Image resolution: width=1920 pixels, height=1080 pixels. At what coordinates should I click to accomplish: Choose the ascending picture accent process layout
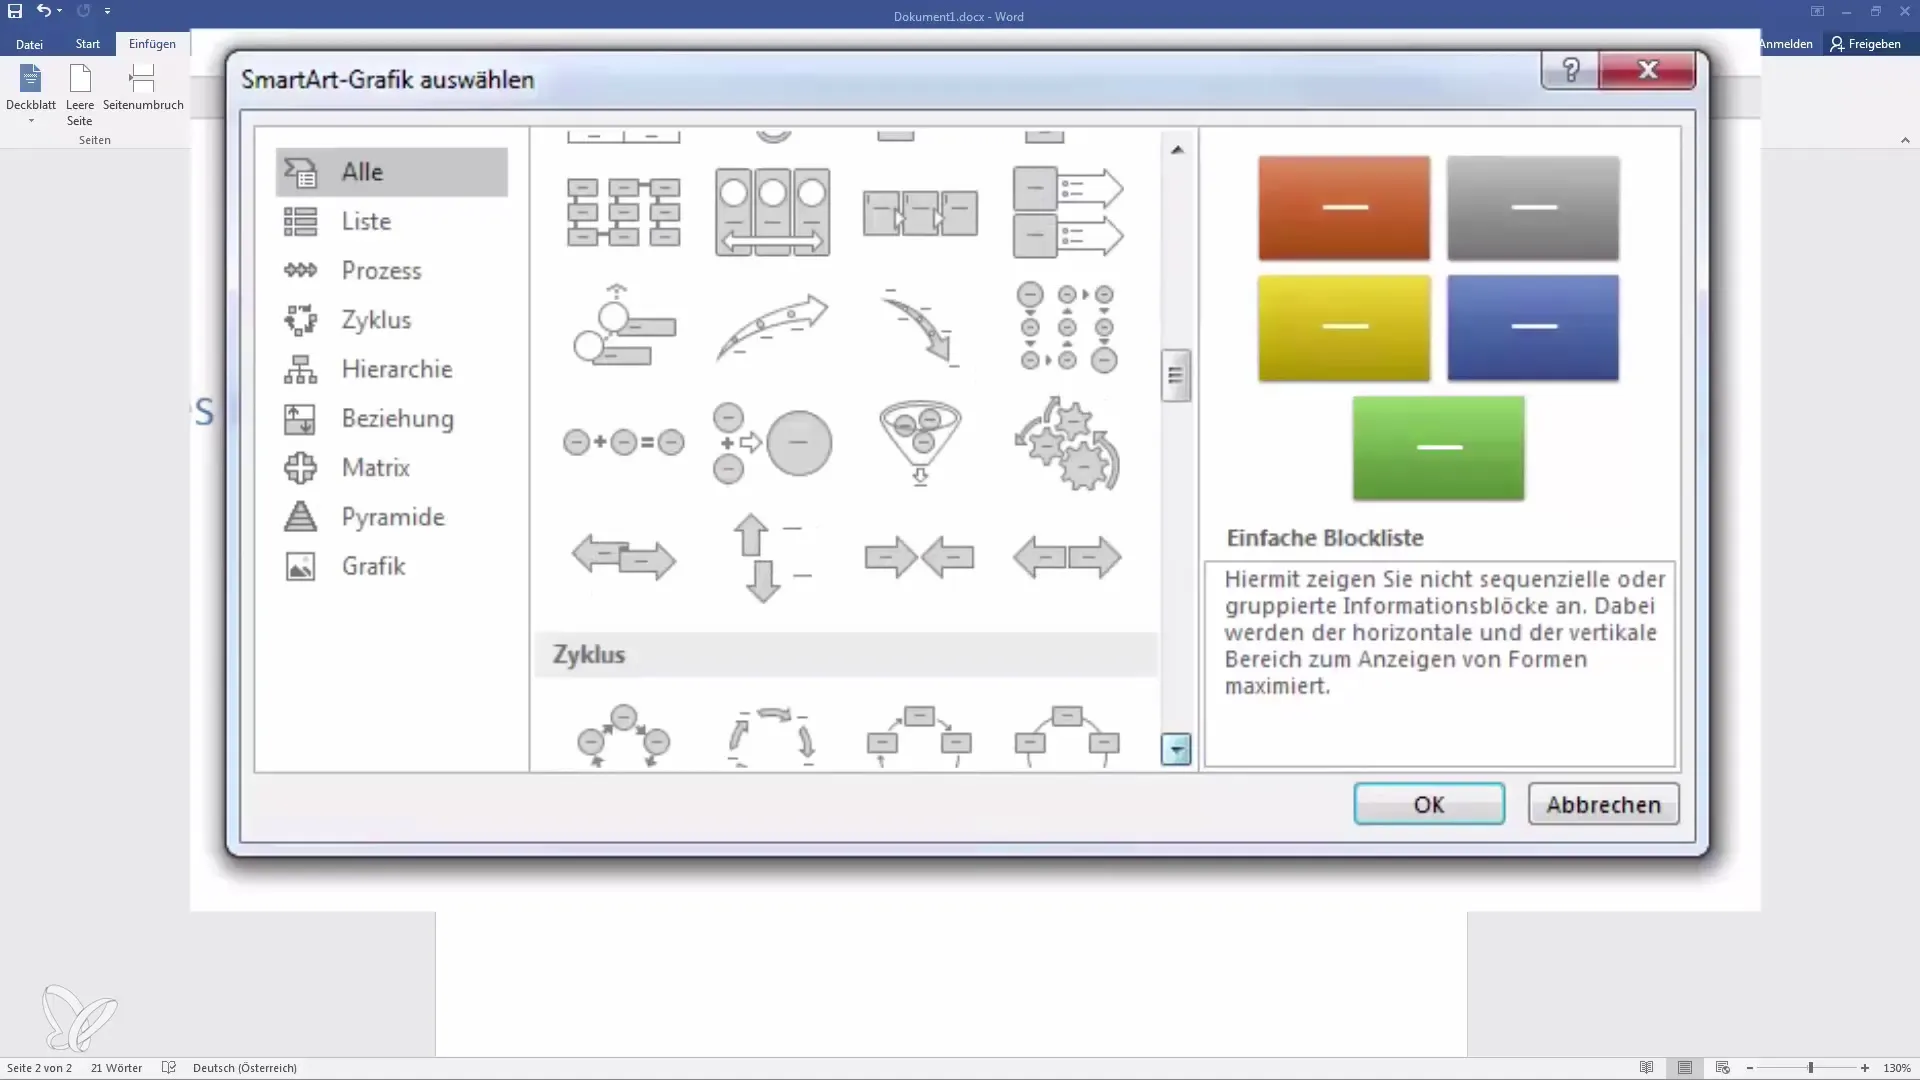coord(624,327)
